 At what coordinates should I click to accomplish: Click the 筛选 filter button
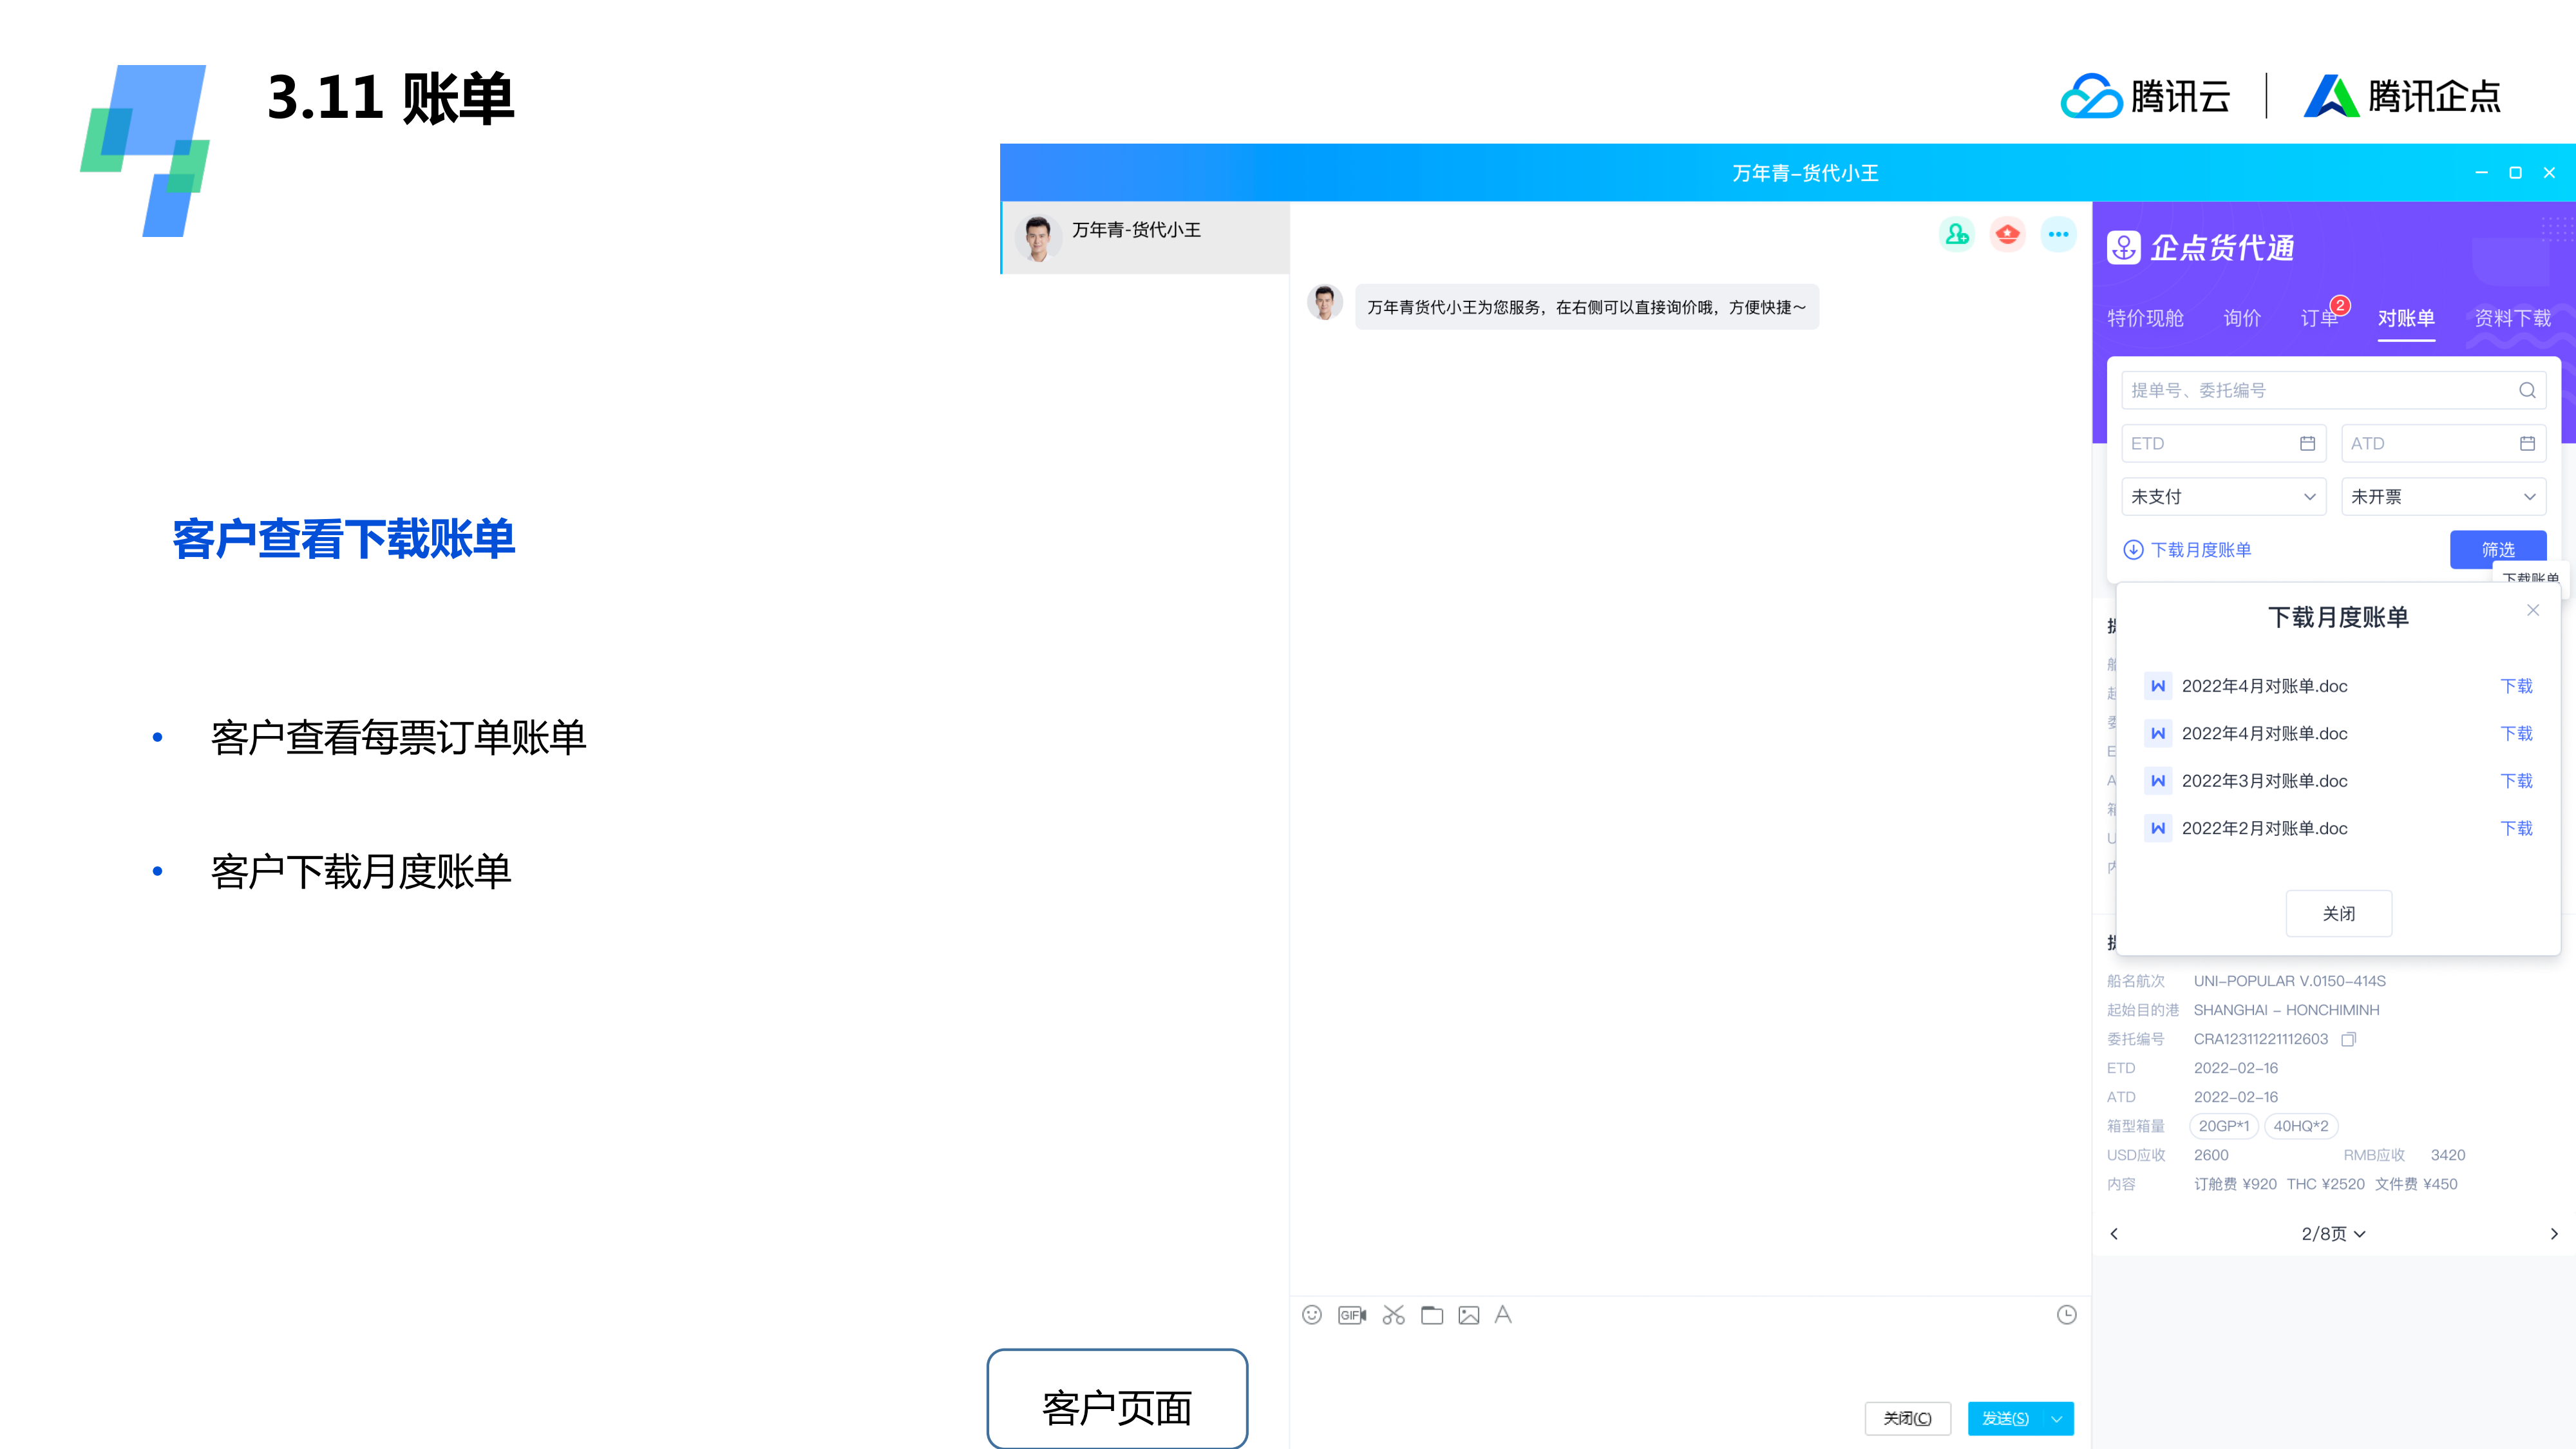click(x=2498, y=549)
